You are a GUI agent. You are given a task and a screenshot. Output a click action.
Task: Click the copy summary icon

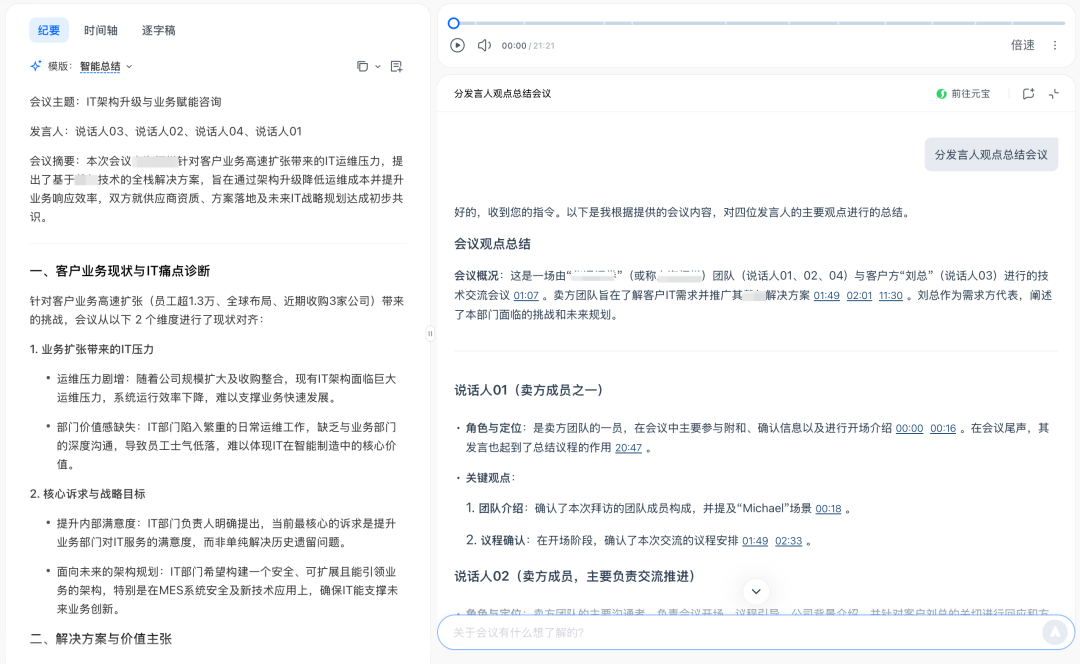pos(362,66)
